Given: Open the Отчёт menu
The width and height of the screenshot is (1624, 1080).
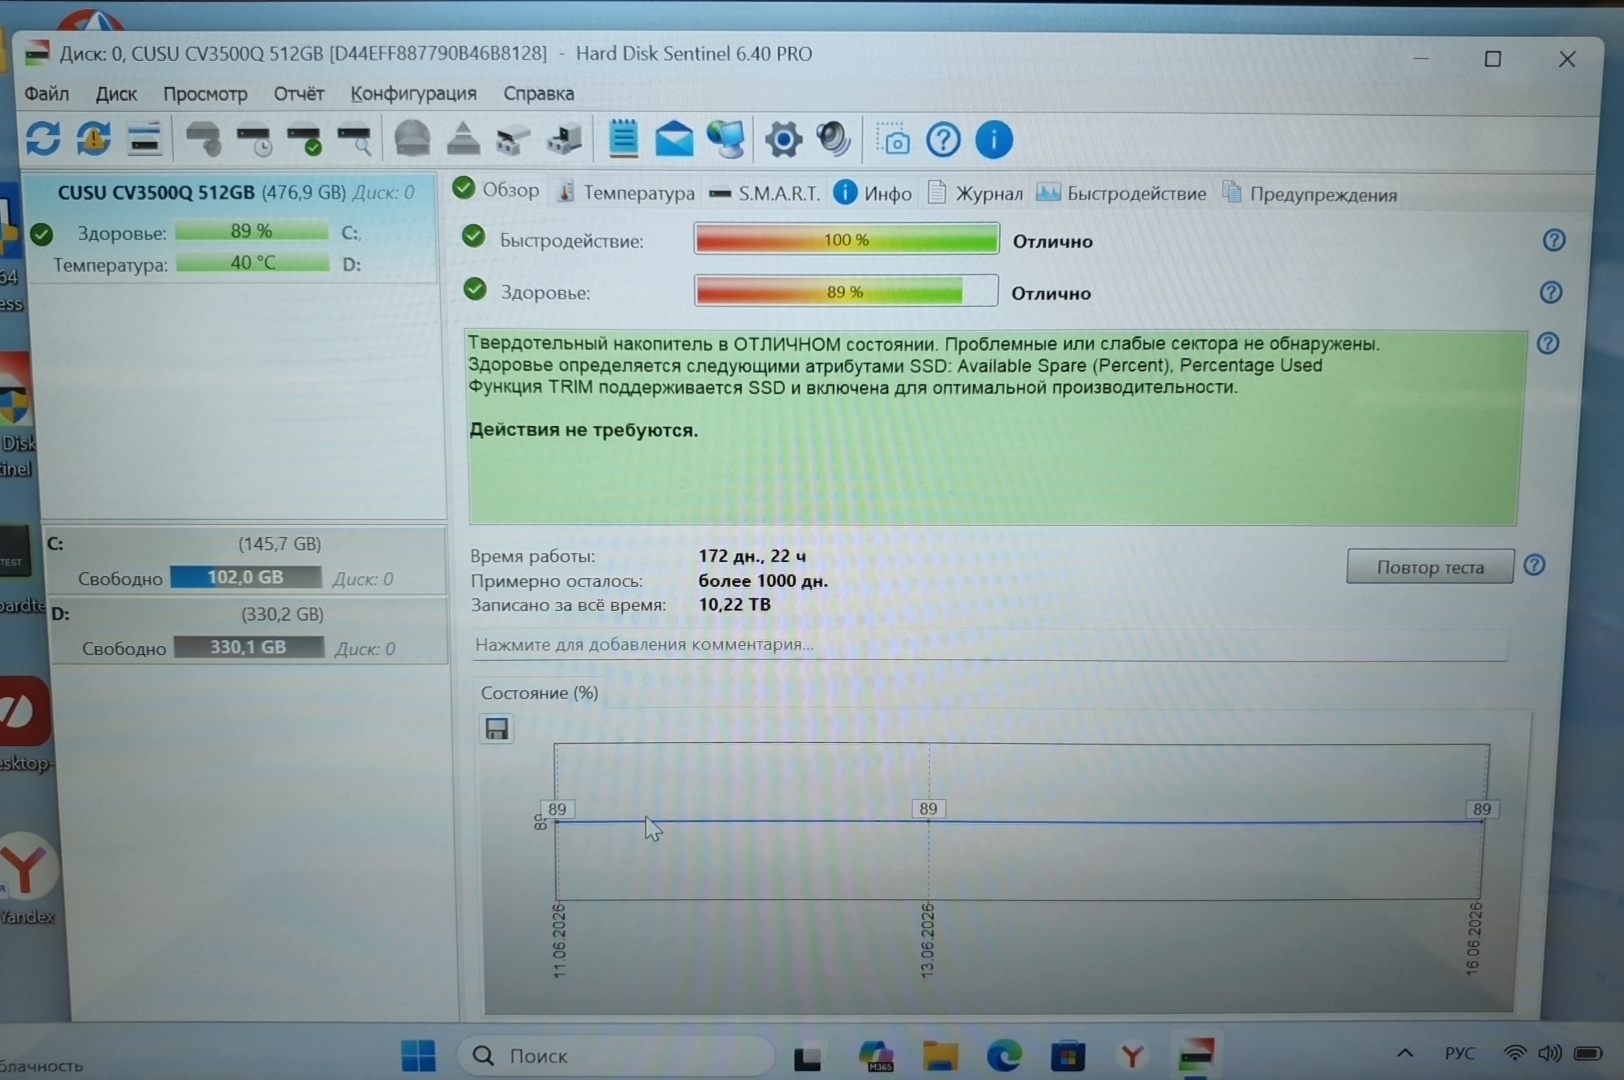Looking at the screenshot, I should coord(299,94).
